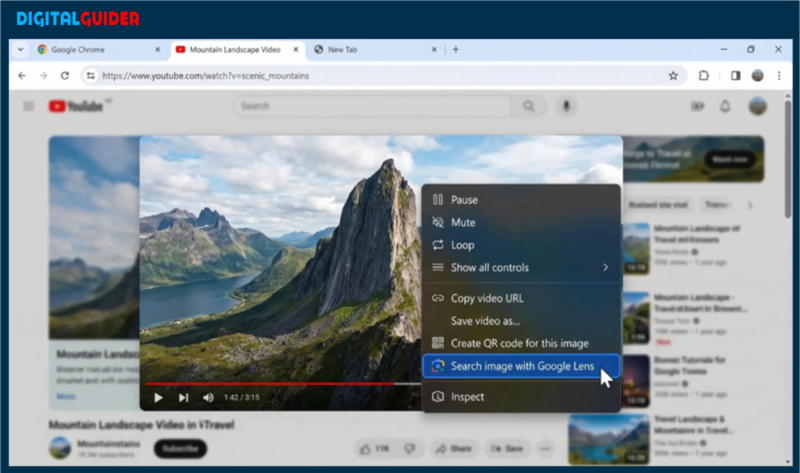
Task: Select Mute from the context menu
Action: tap(521, 222)
